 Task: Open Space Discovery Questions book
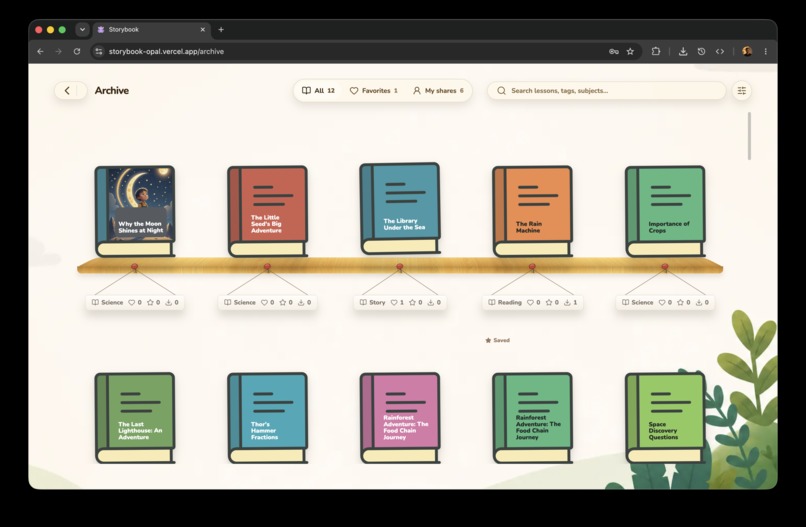pos(665,418)
